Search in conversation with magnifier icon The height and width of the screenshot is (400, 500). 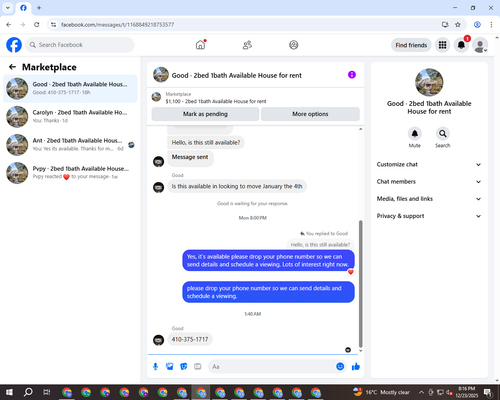click(442, 134)
